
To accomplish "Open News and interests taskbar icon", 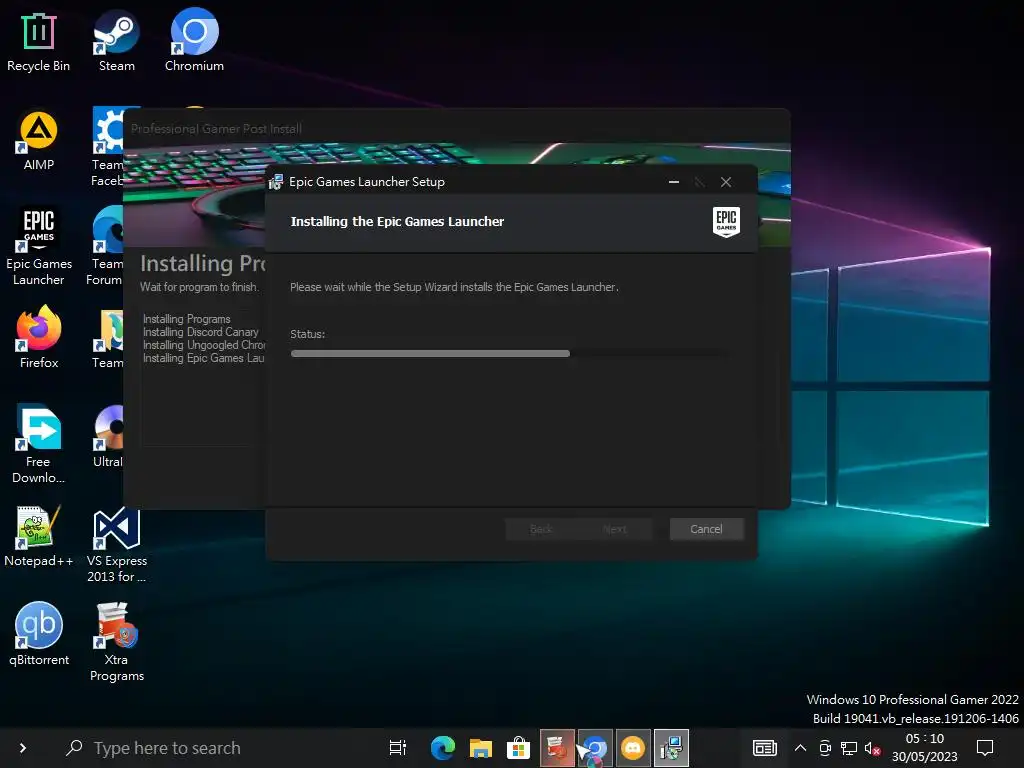I will 764,748.
